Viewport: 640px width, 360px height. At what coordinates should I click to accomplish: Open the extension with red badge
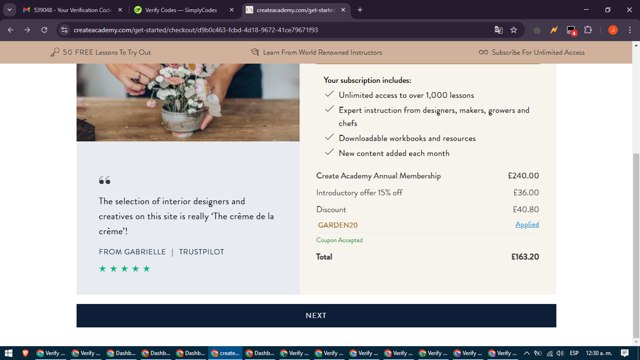571,30
